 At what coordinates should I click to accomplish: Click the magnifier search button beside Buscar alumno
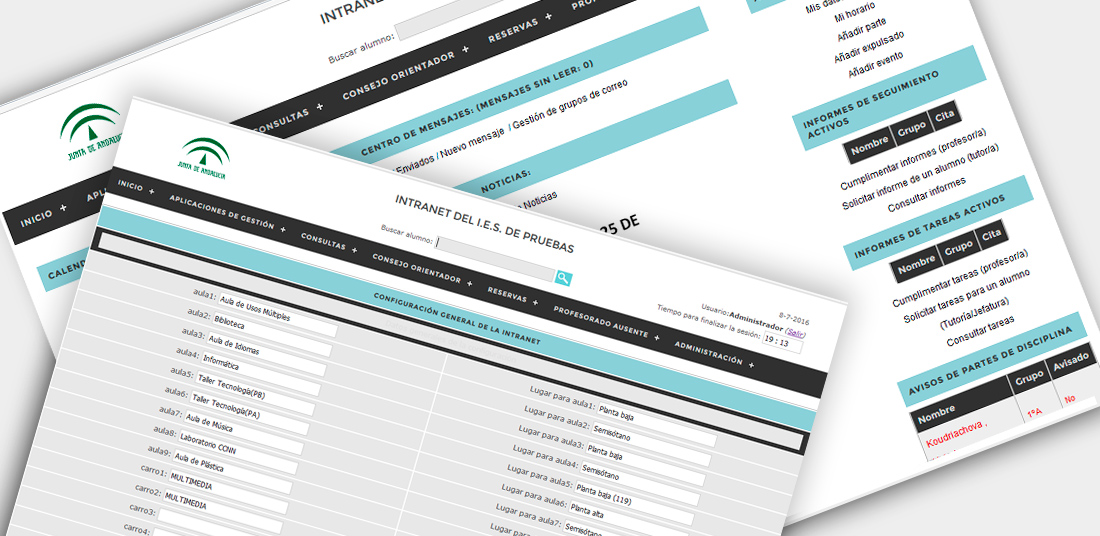564,278
